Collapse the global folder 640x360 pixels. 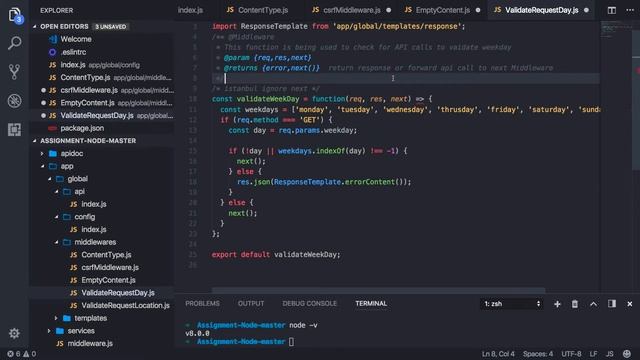[x=49, y=179]
